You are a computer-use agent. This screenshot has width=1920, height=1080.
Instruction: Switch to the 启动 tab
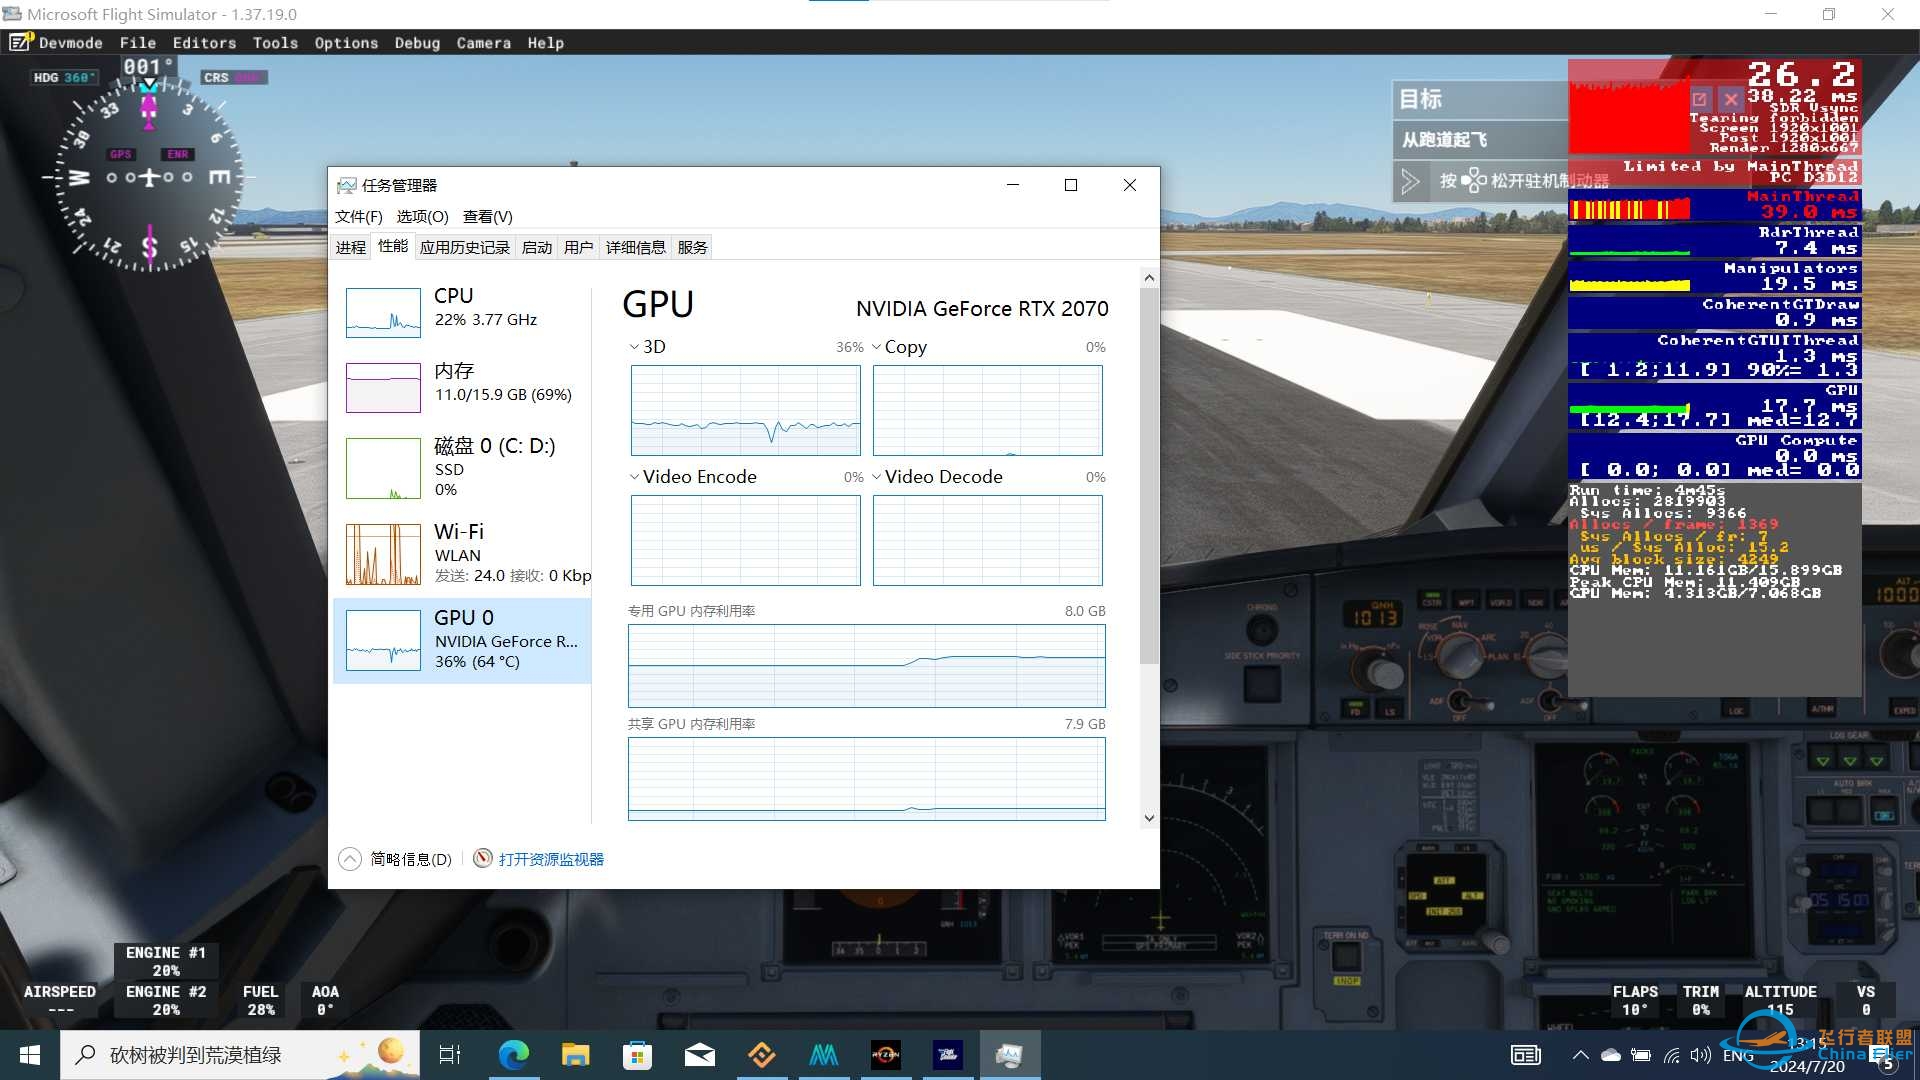point(537,247)
